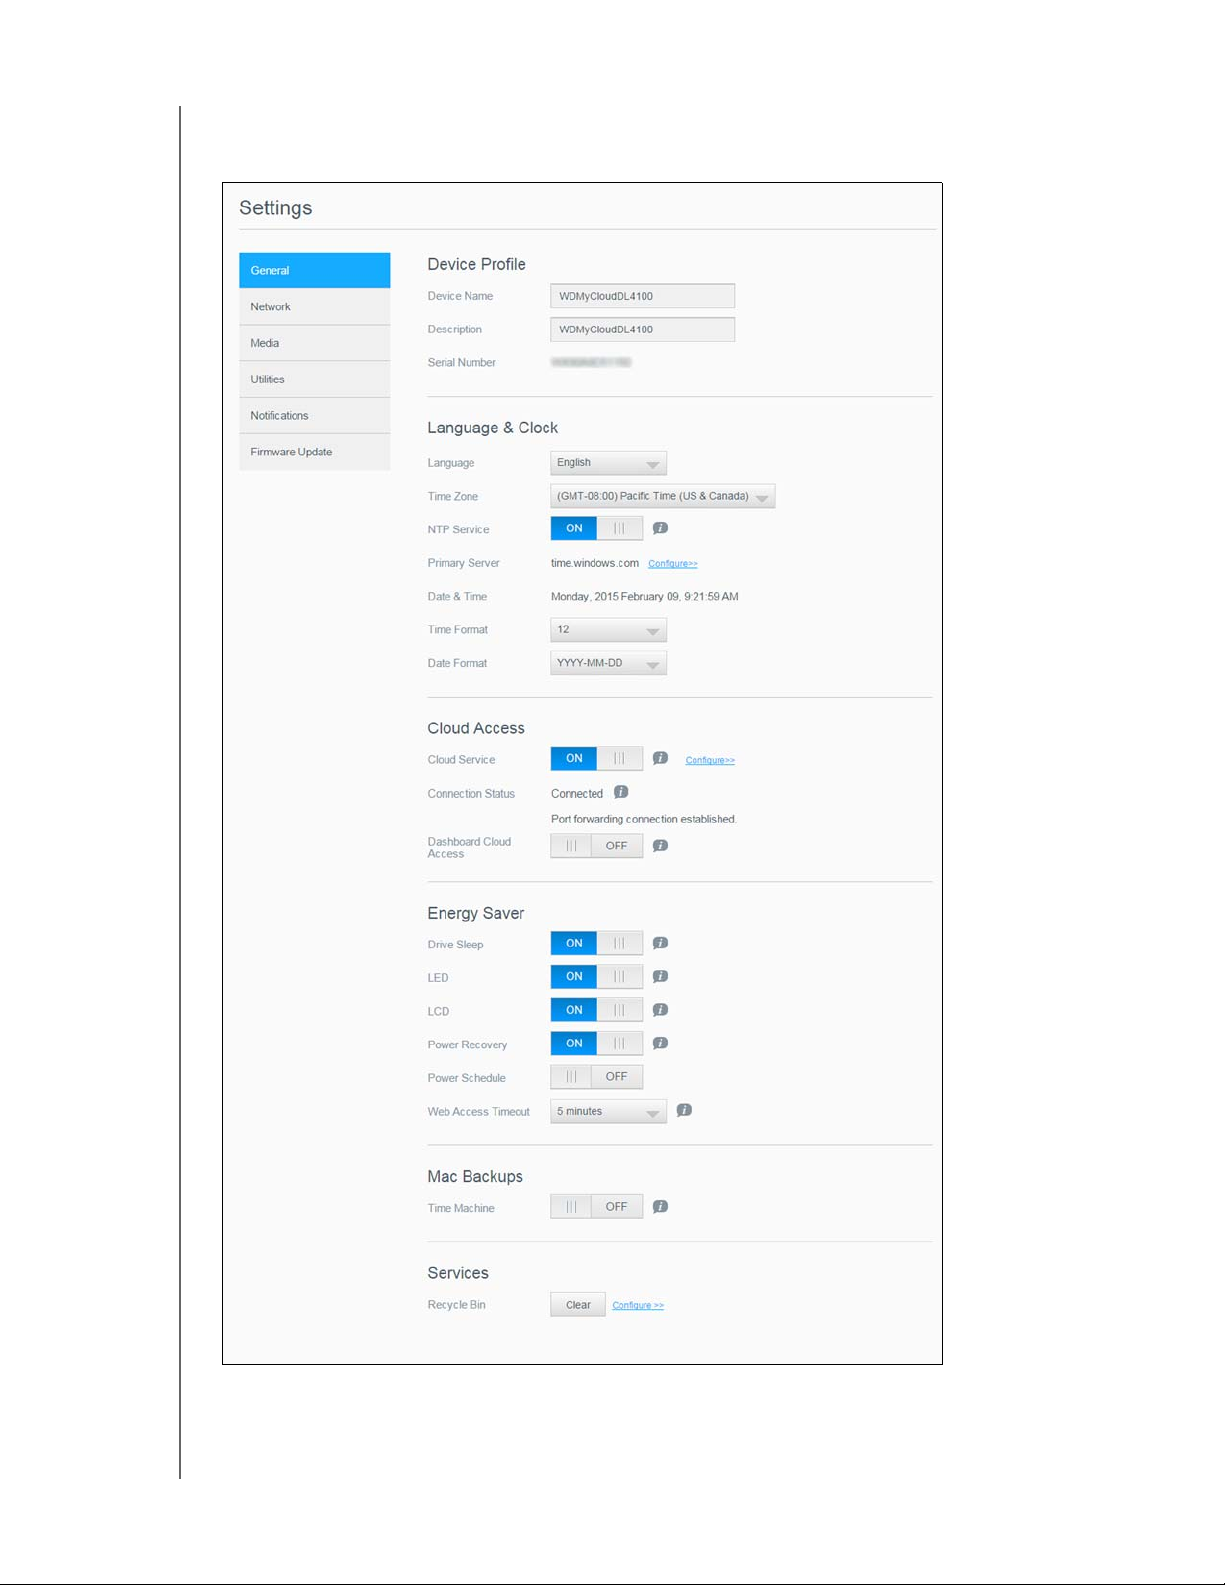The height and width of the screenshot is (1585, 1225).
Task: Click the time.windows.com server text
Action: [x=595, y=563]
